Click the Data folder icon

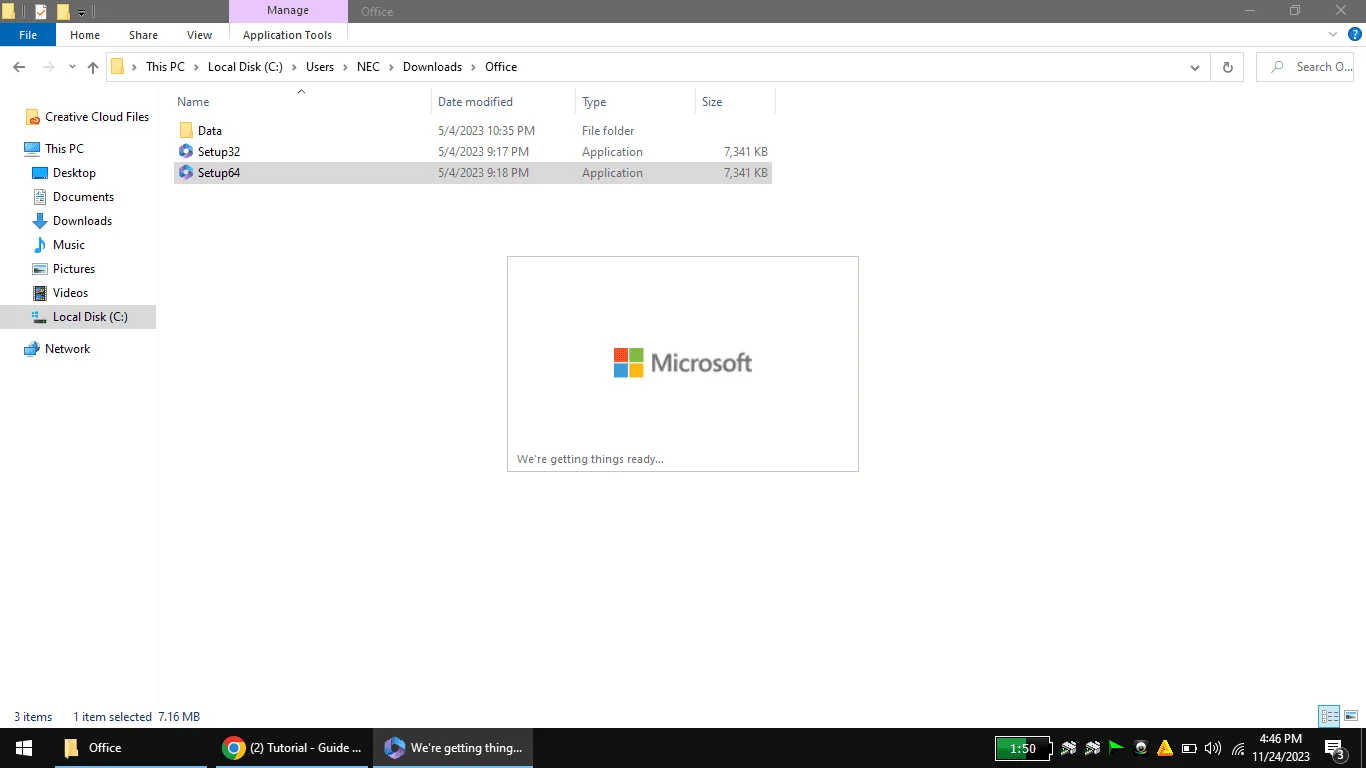pos(186,131)
